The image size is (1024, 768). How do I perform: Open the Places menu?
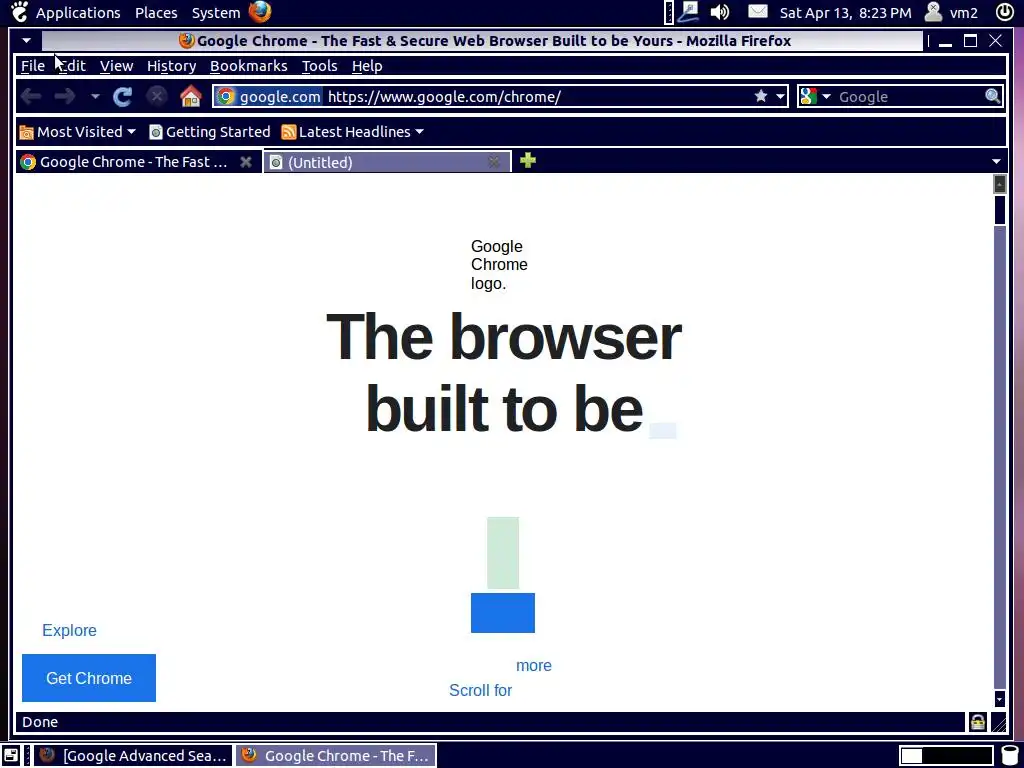156,12
